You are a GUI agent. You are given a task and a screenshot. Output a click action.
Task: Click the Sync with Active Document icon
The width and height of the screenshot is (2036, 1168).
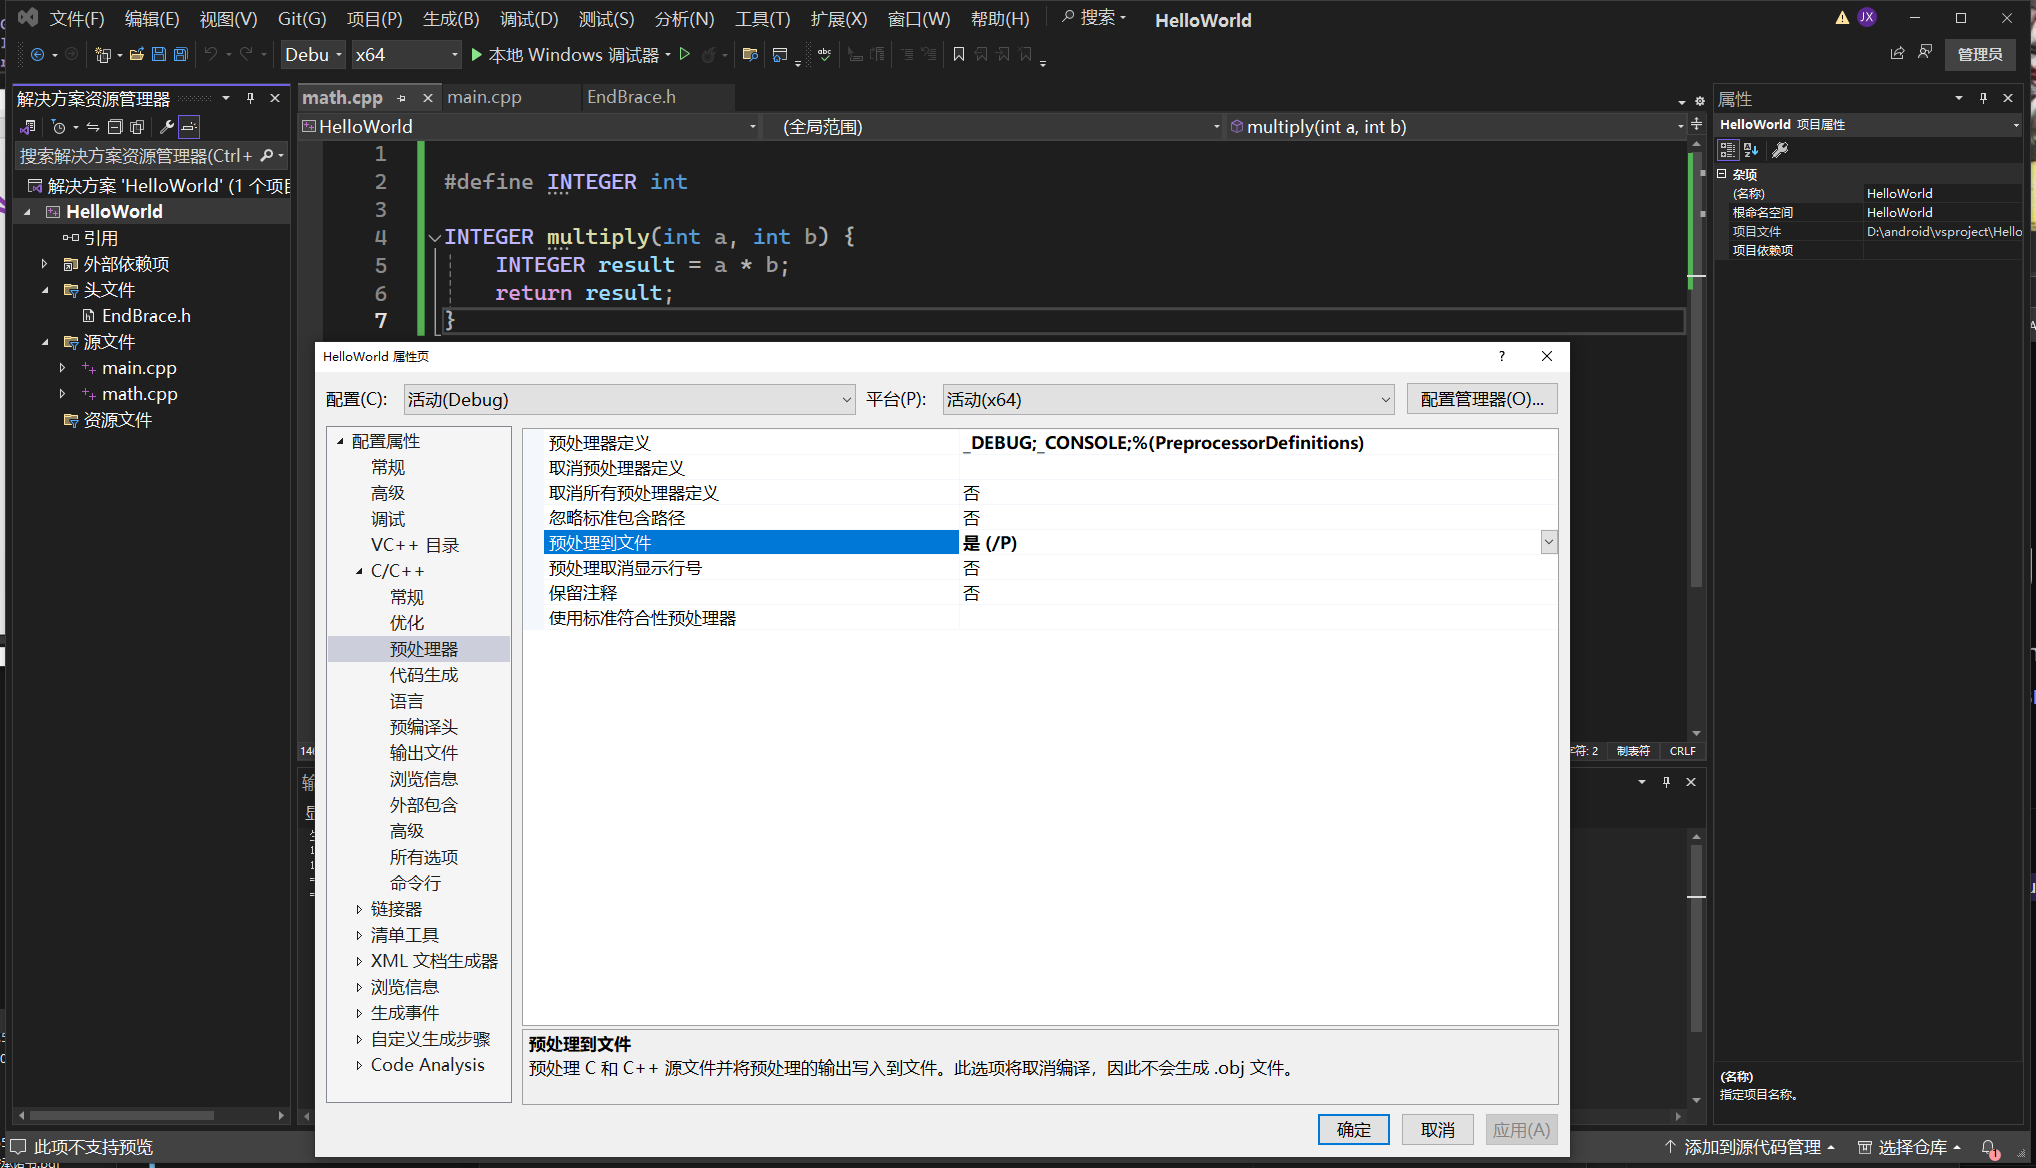point(92,127)
